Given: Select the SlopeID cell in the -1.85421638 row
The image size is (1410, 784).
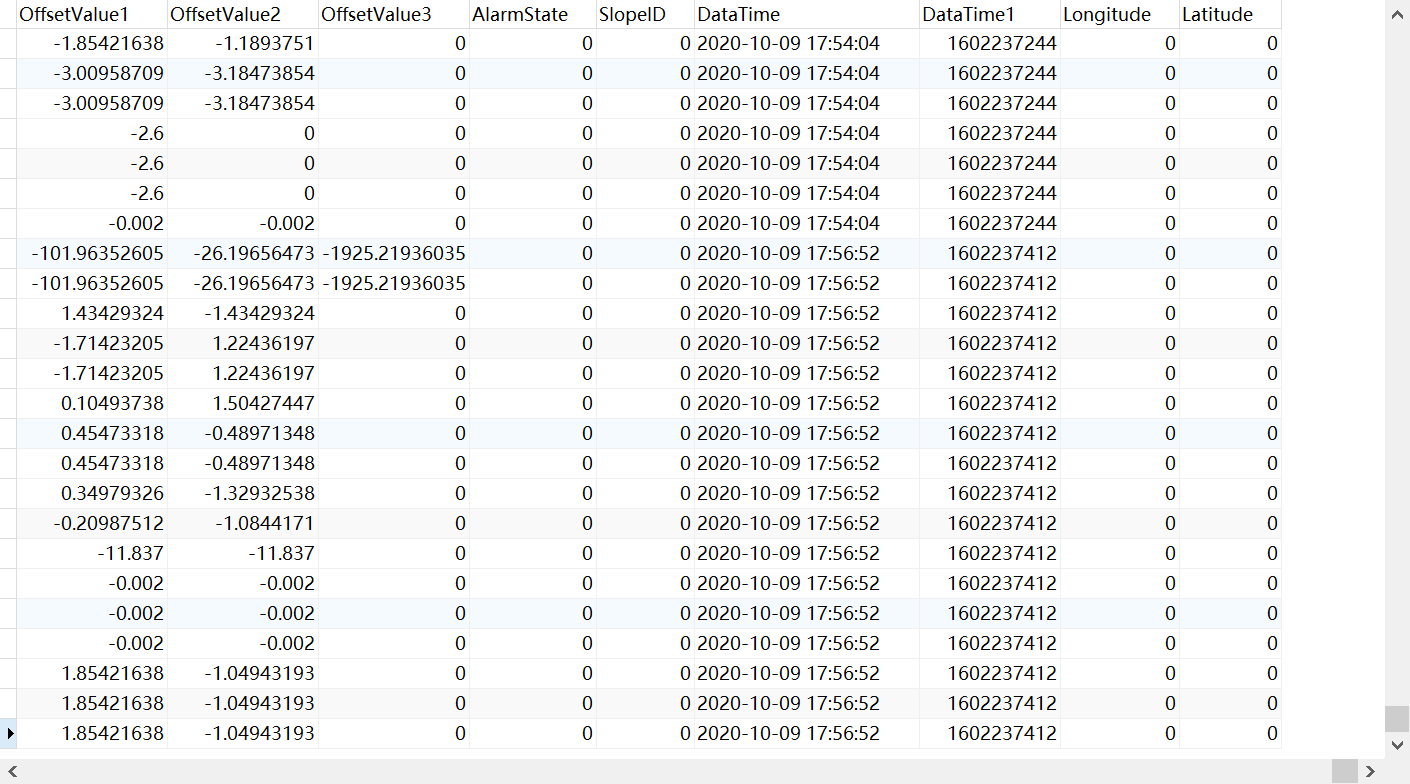Looking at the screenshot, I should (645, 44).
